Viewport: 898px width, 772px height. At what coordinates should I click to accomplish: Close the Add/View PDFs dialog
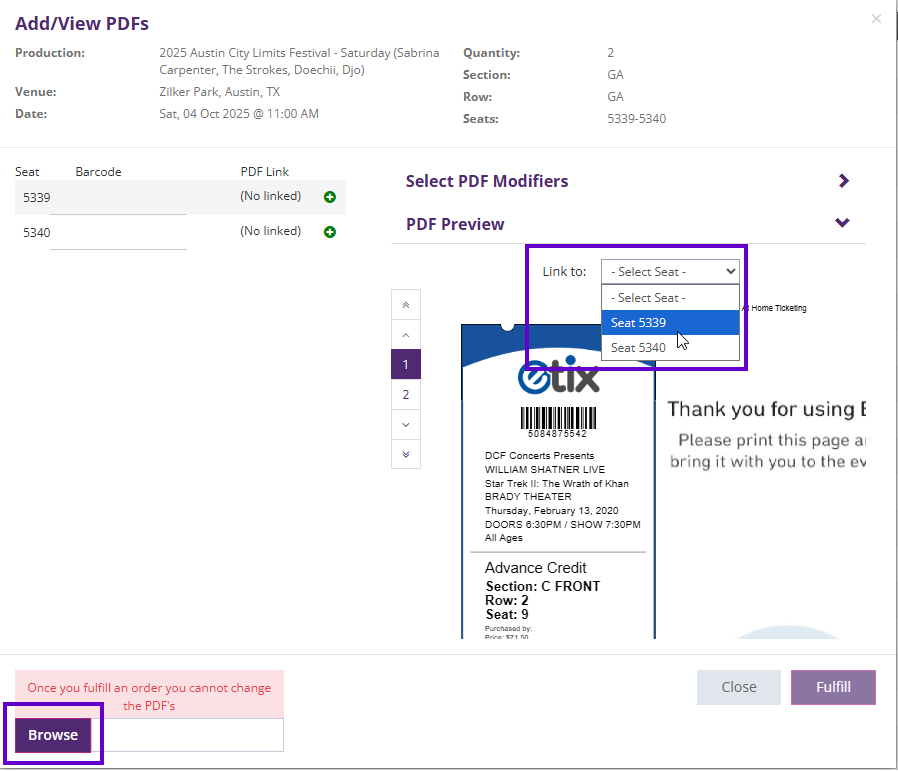pyautogui.click(x=738, y=687)
